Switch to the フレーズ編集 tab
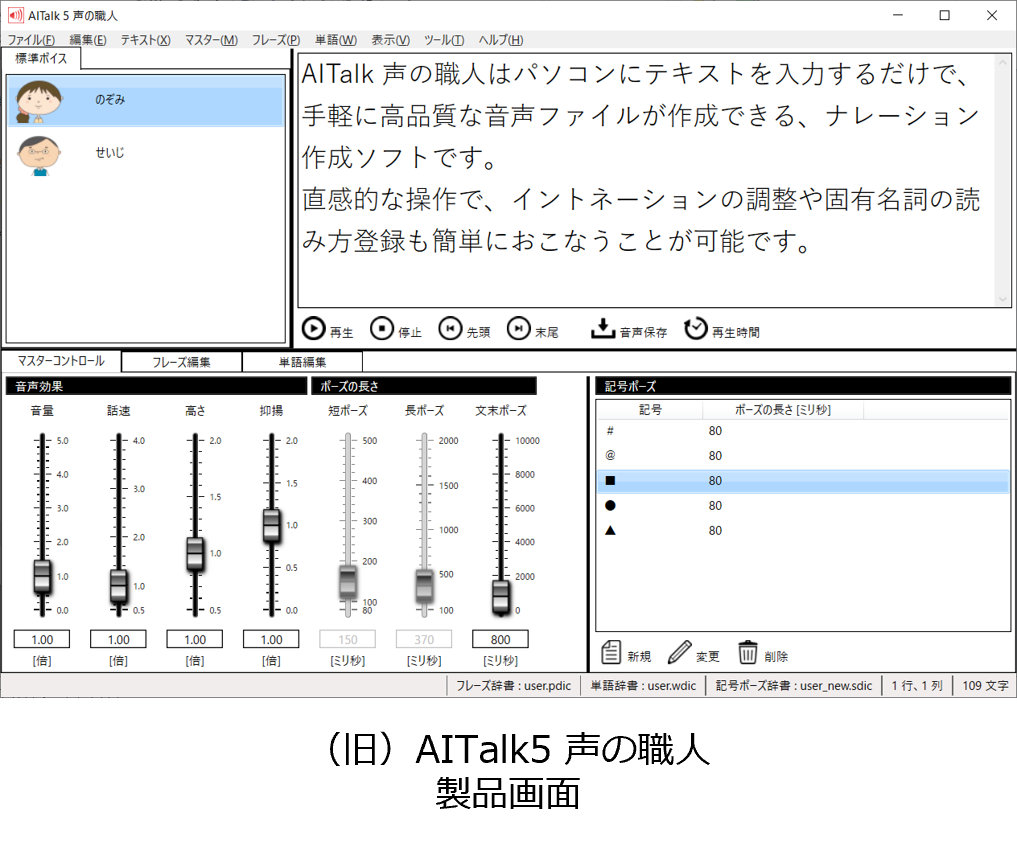 pyautogui.click(x=182, y=362)
